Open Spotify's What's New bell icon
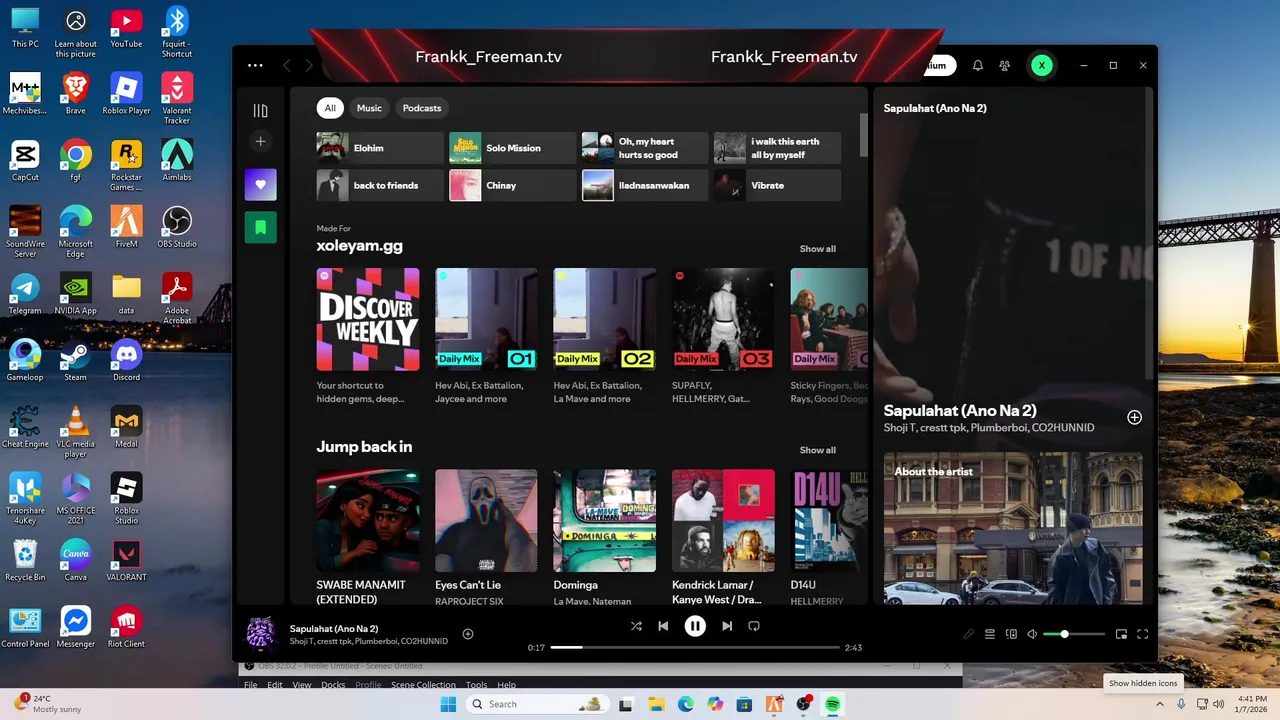This screenshot has height=720, width=1280. click(978, 66)
